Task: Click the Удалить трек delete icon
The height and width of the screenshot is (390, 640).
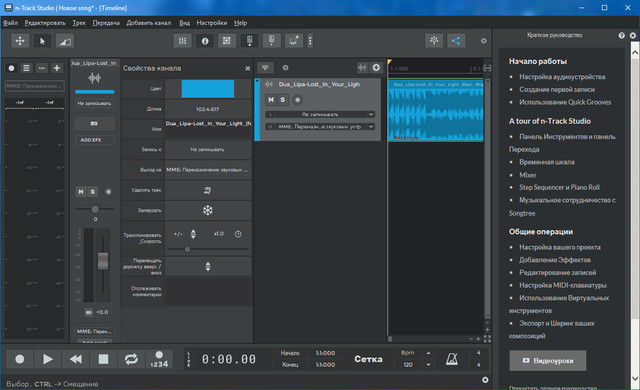Action: point(208,190)
